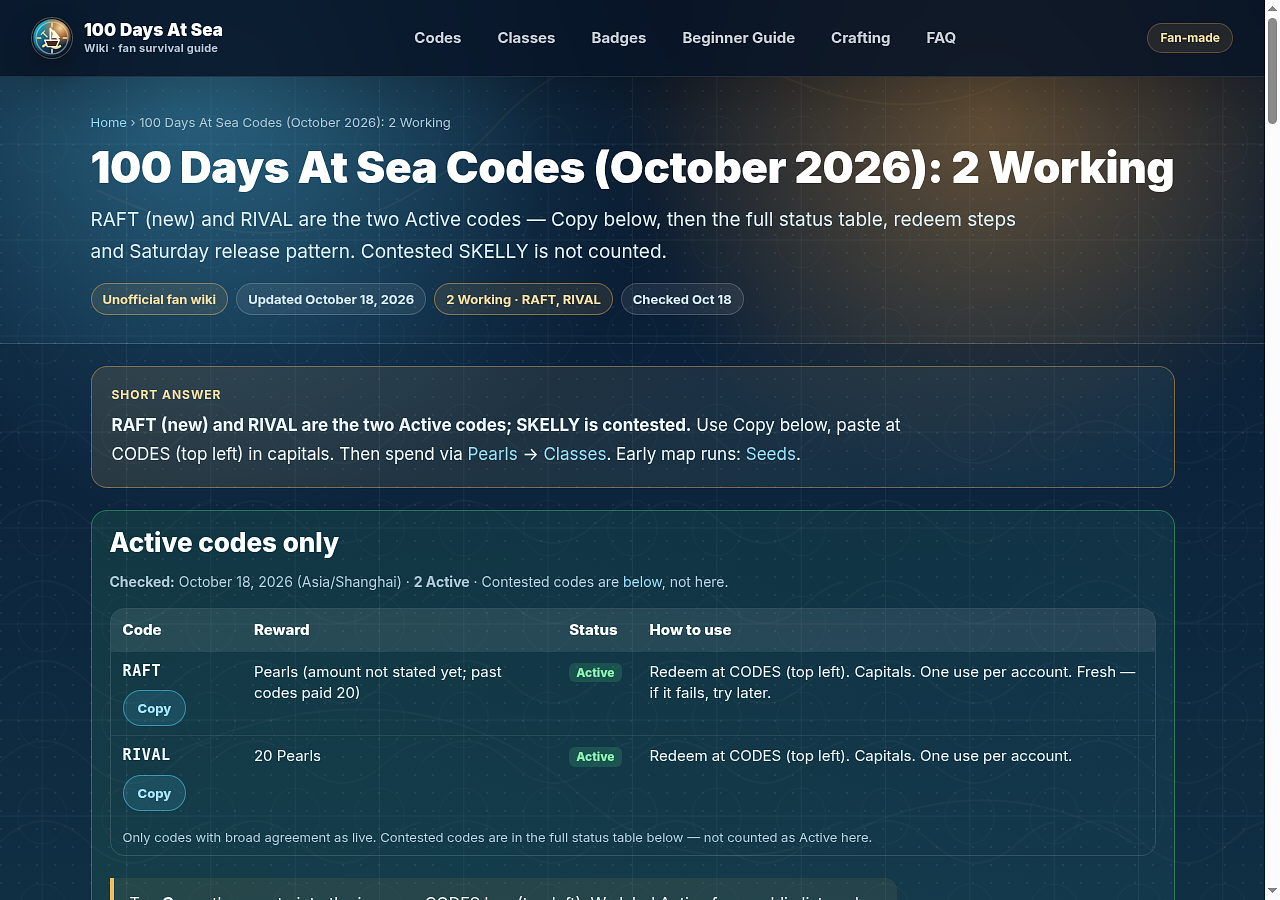
Task: Click the Checked Oct 18 pill
Action: 682,300
